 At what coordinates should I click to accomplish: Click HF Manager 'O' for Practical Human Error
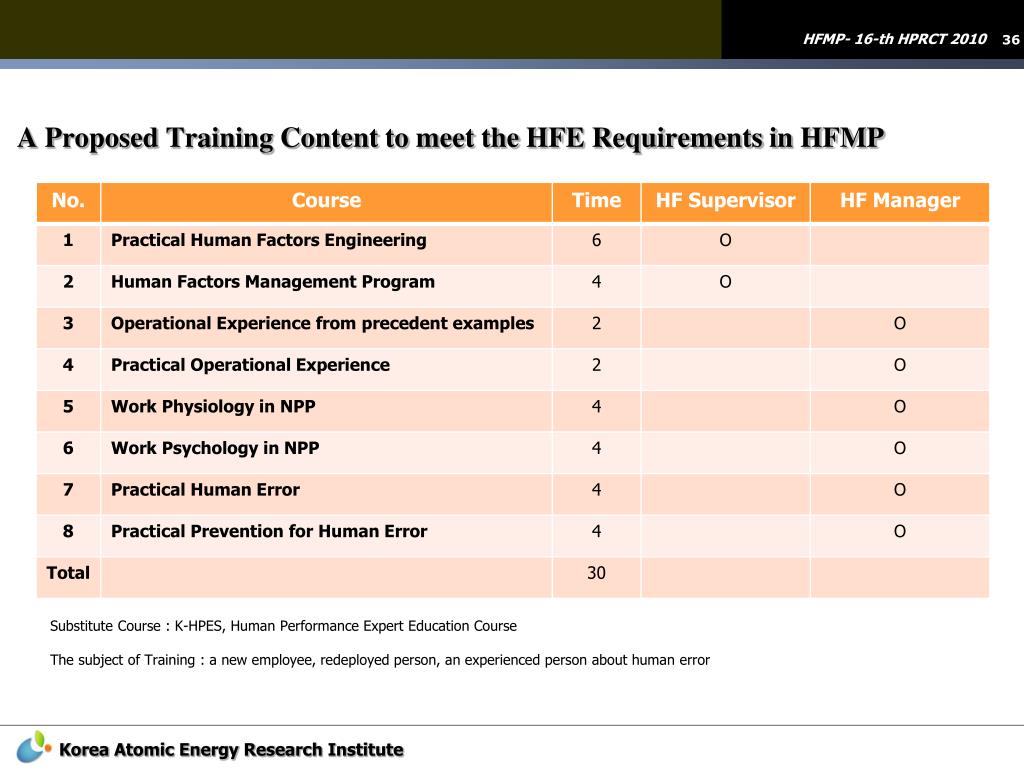coord(900,490)
